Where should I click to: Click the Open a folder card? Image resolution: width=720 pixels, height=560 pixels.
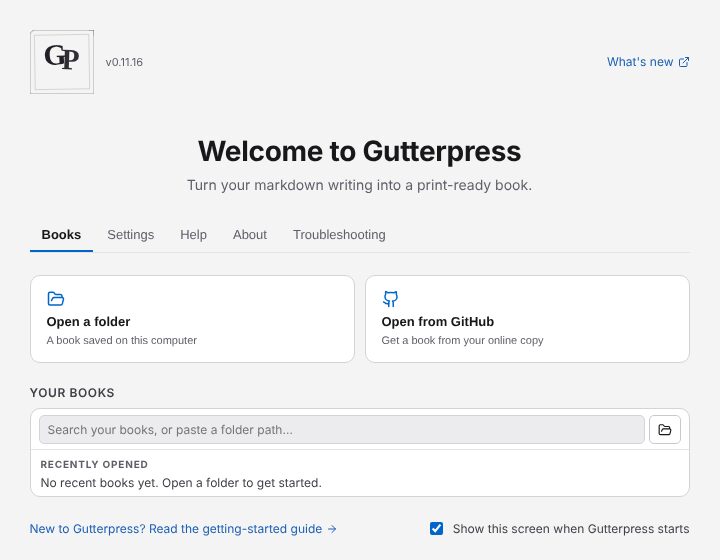click(x=192, y=319)
